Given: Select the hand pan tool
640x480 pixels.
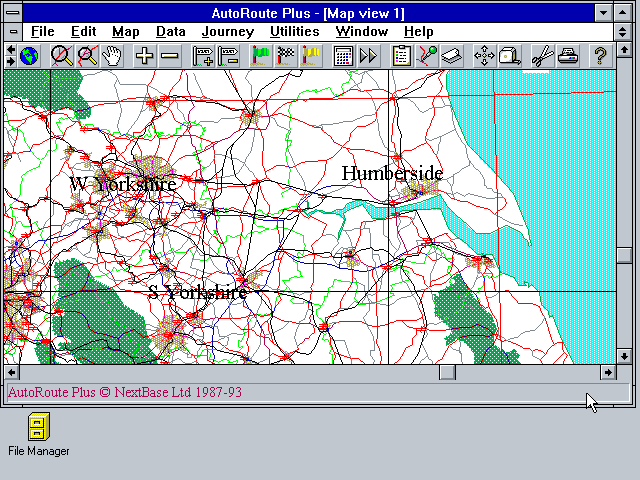Looking at the screenshot, I should tap(112, 56).
